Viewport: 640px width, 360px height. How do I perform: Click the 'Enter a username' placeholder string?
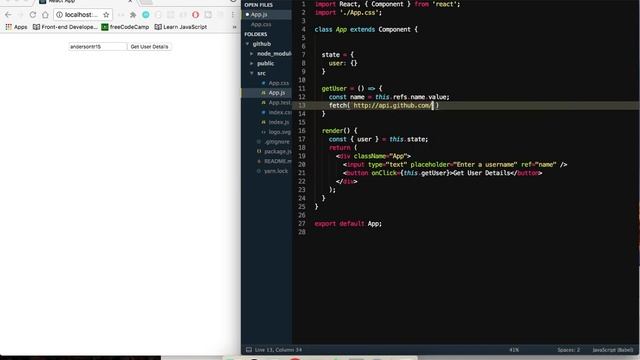(x=485, y=164)
